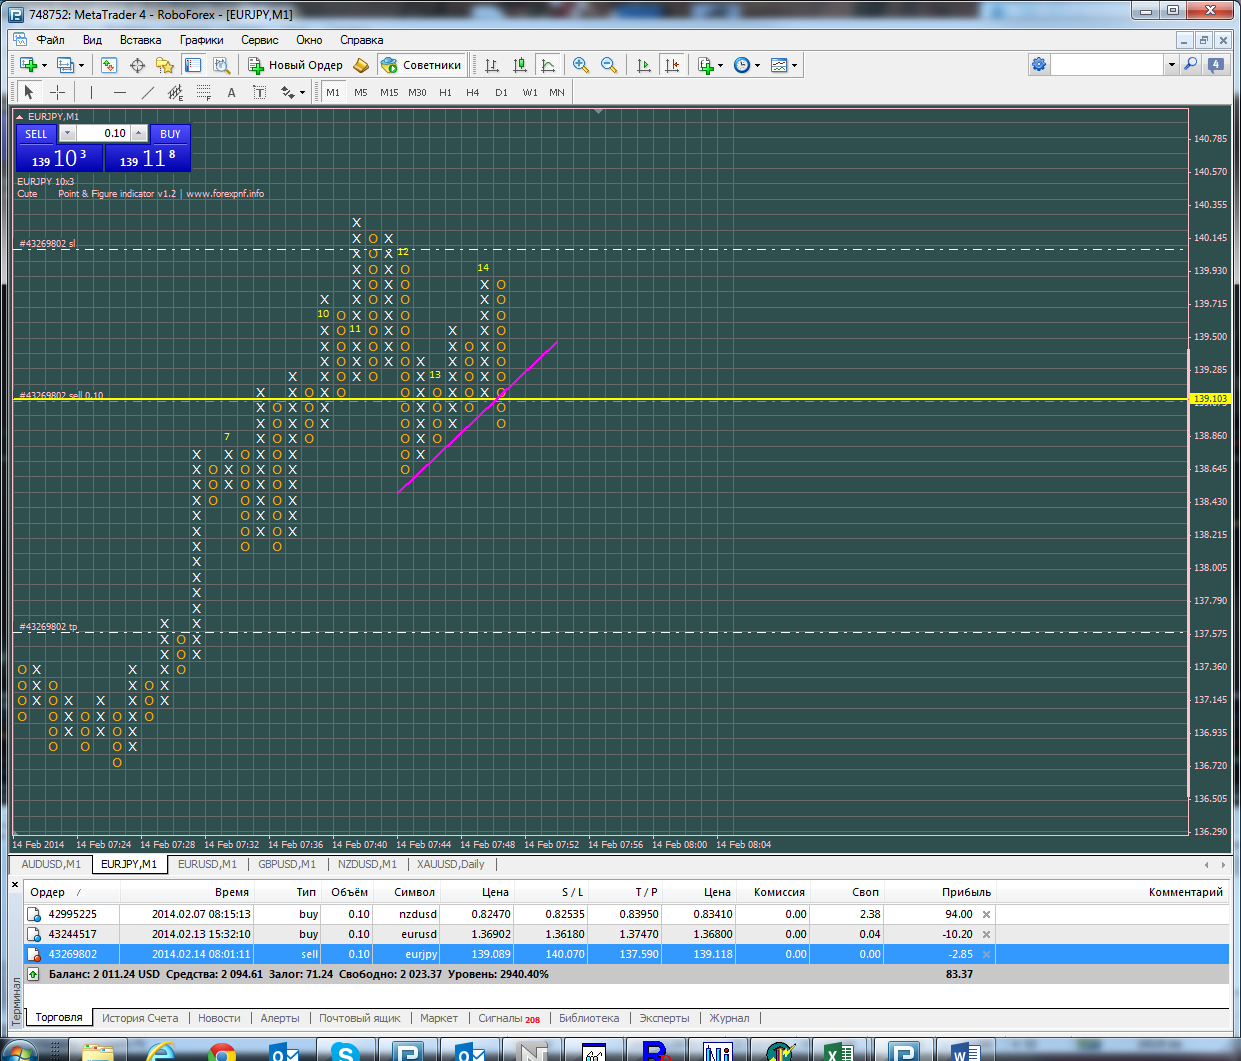The height and width of the screenshot is (1061, 1241).
Task: Open the Сигналы terminal tab
Action: point(508,1018)
